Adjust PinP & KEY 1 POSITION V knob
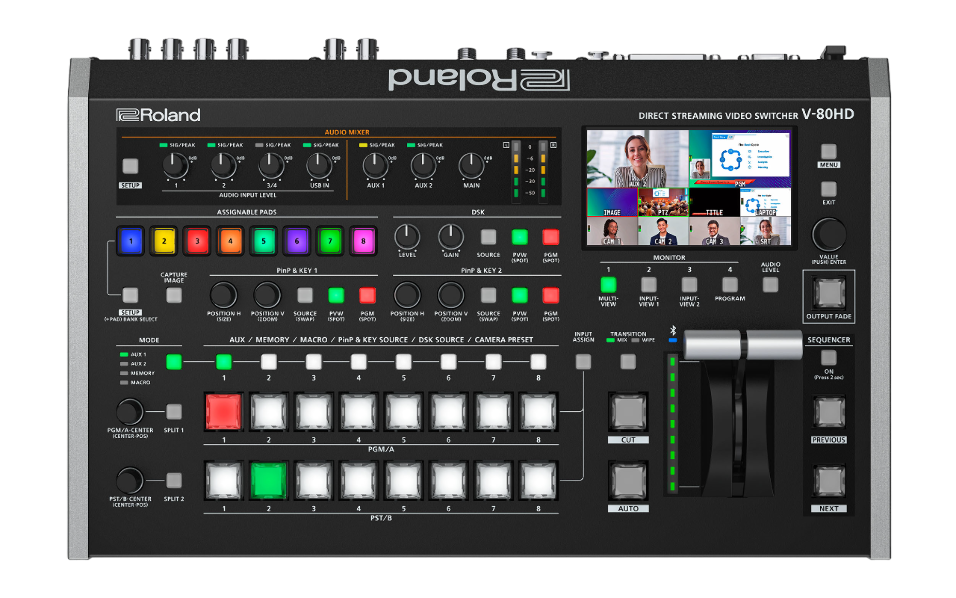This screenshot has height=598, width=956. (267, 295)
